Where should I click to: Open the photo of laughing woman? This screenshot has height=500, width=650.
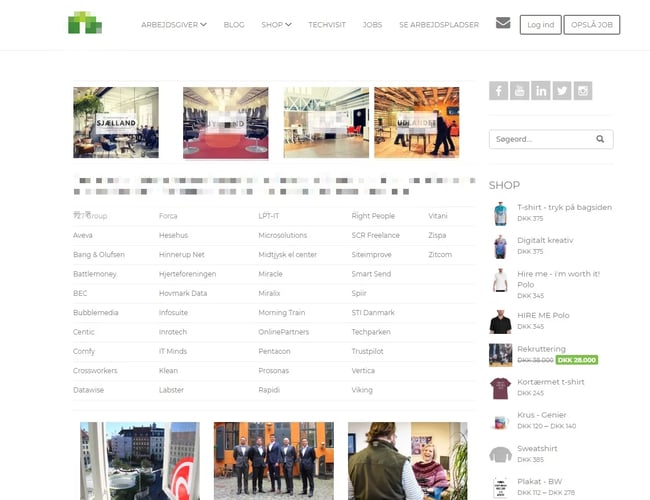(407, 461)
